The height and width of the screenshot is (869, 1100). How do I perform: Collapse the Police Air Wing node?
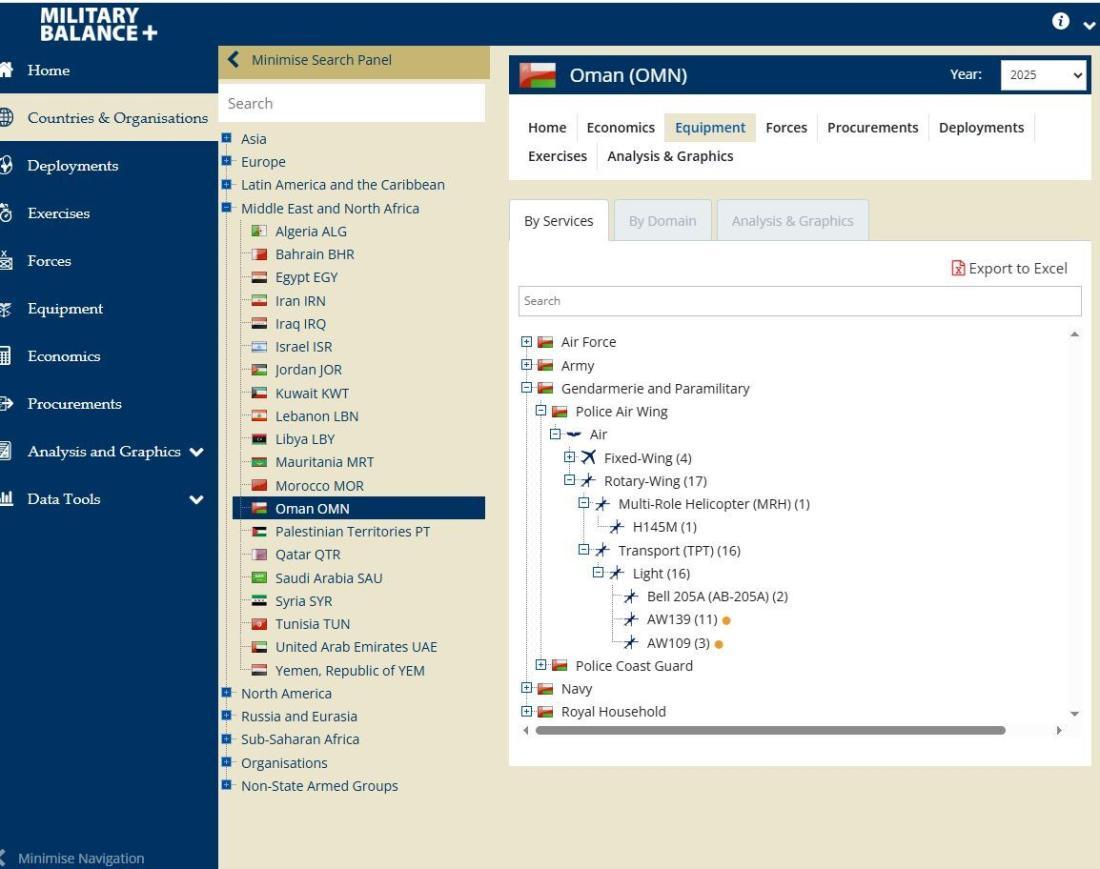[x=541, y=410]
